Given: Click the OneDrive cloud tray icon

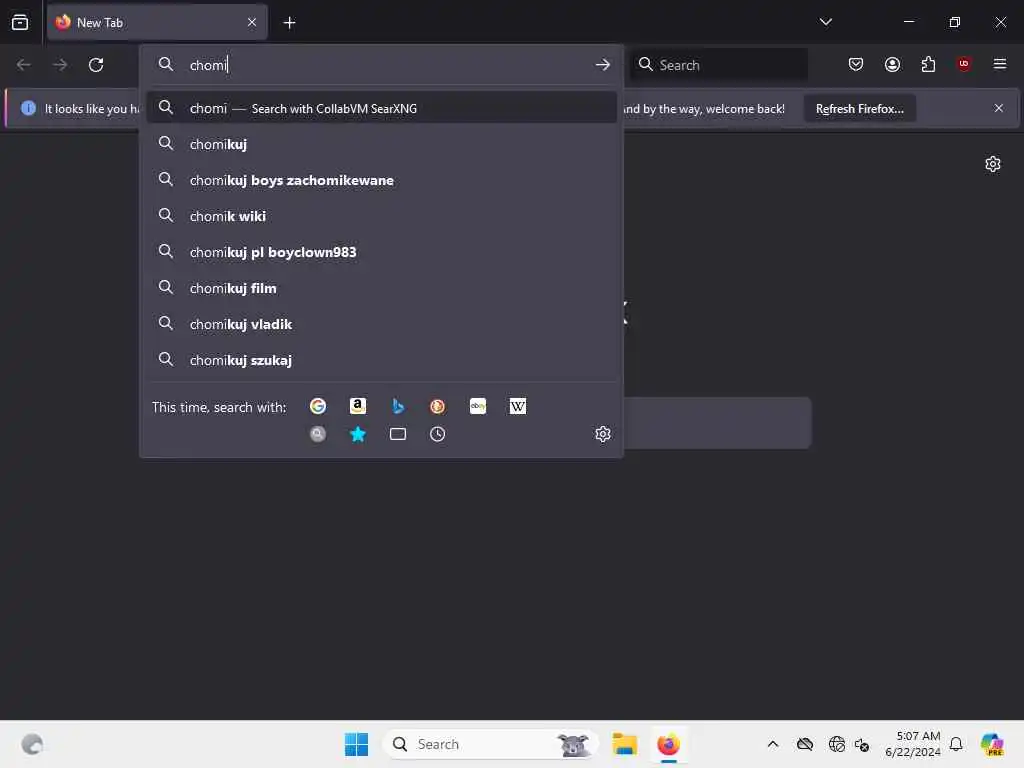Looking at the screenshot, I should pyautogui.click(x=805, y=744).
